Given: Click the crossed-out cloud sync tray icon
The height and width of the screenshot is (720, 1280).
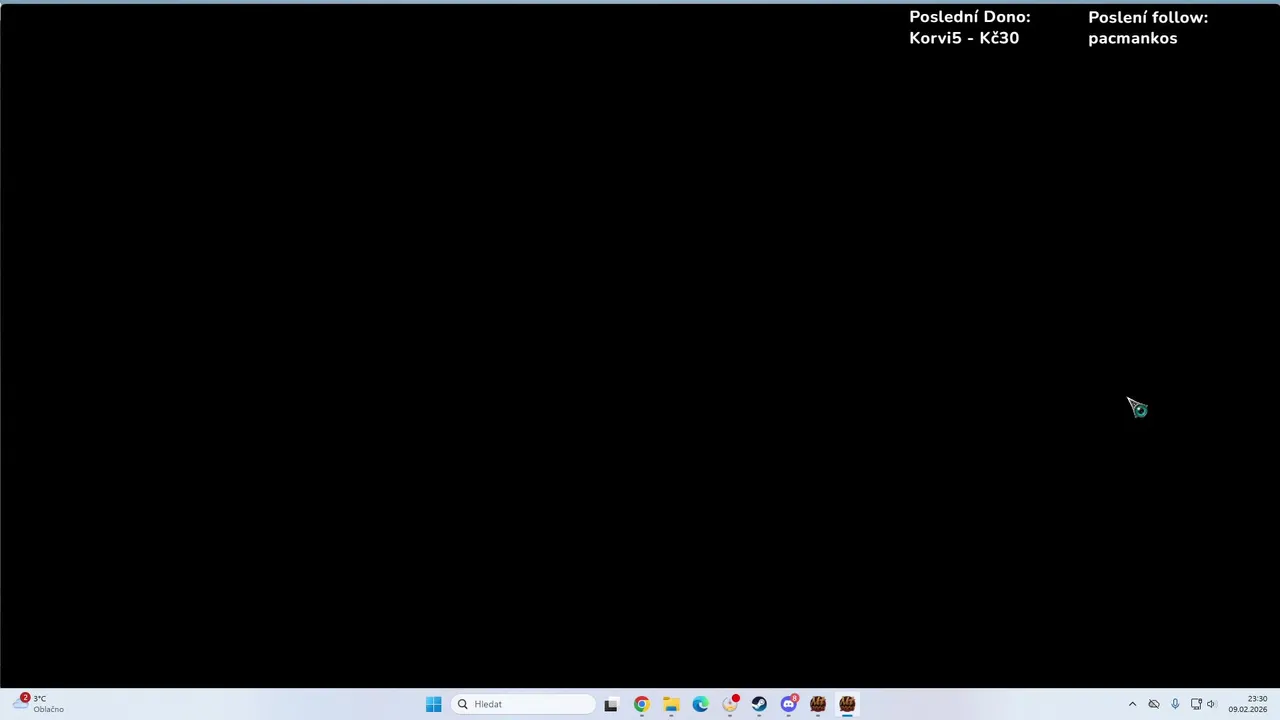Looking at the screenshot, I should pyautogui.click(x=1154, y=704).
